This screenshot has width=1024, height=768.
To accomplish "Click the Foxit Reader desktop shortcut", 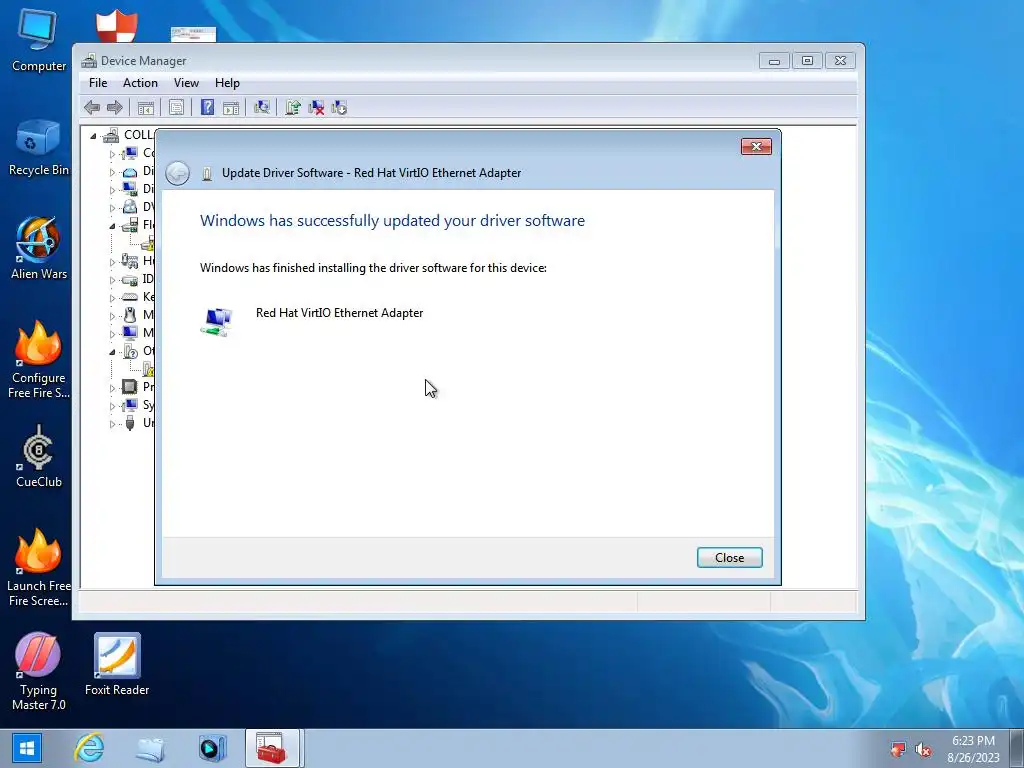I will click(117, 665).
